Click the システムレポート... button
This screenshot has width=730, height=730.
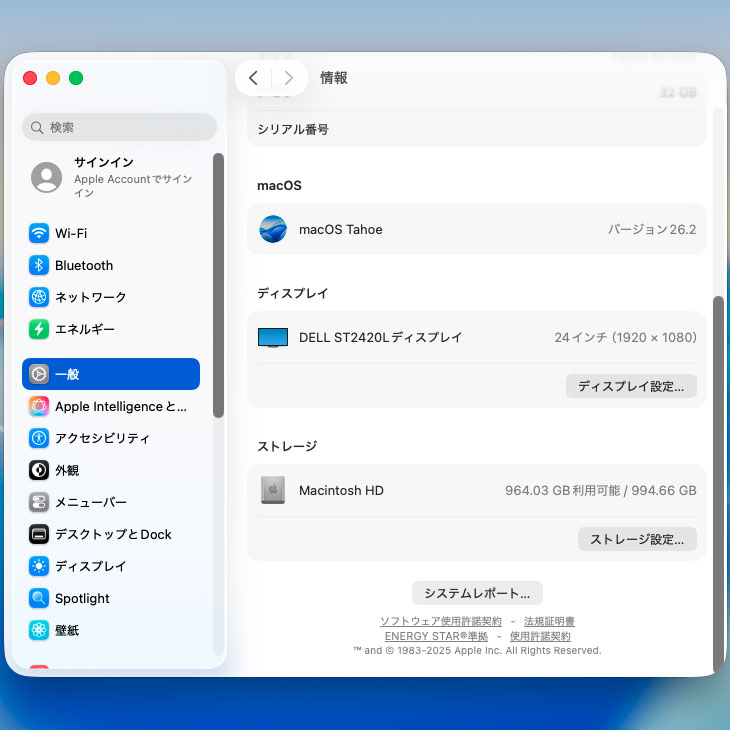[x=477, y=593]
